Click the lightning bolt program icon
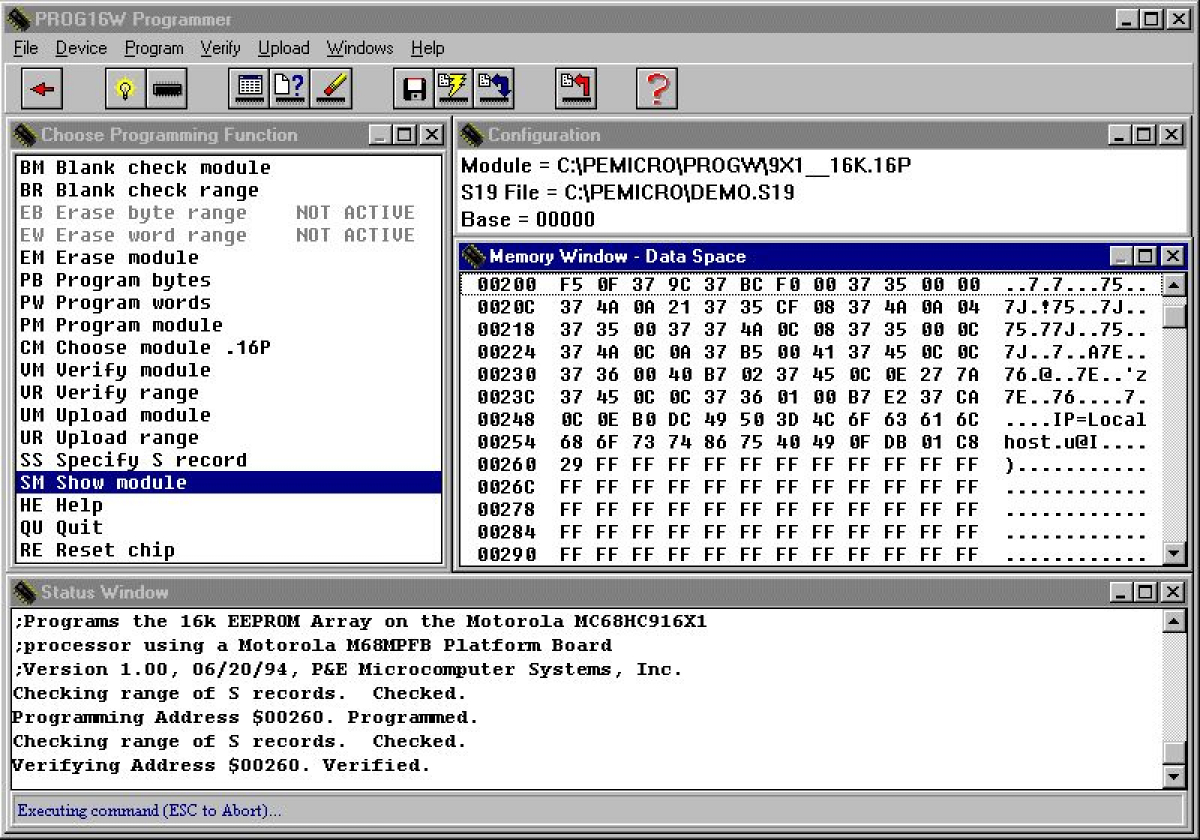Image resolution: width=1200 pixels, height=840 pixels. [453, 90]
